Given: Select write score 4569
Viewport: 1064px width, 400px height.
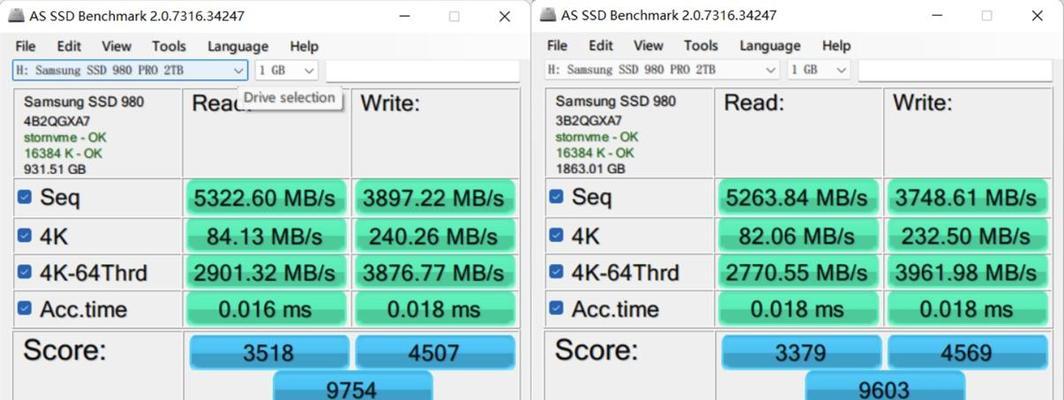Looking at the screenshot, I should pyautogui.click(x=968, y=352).
